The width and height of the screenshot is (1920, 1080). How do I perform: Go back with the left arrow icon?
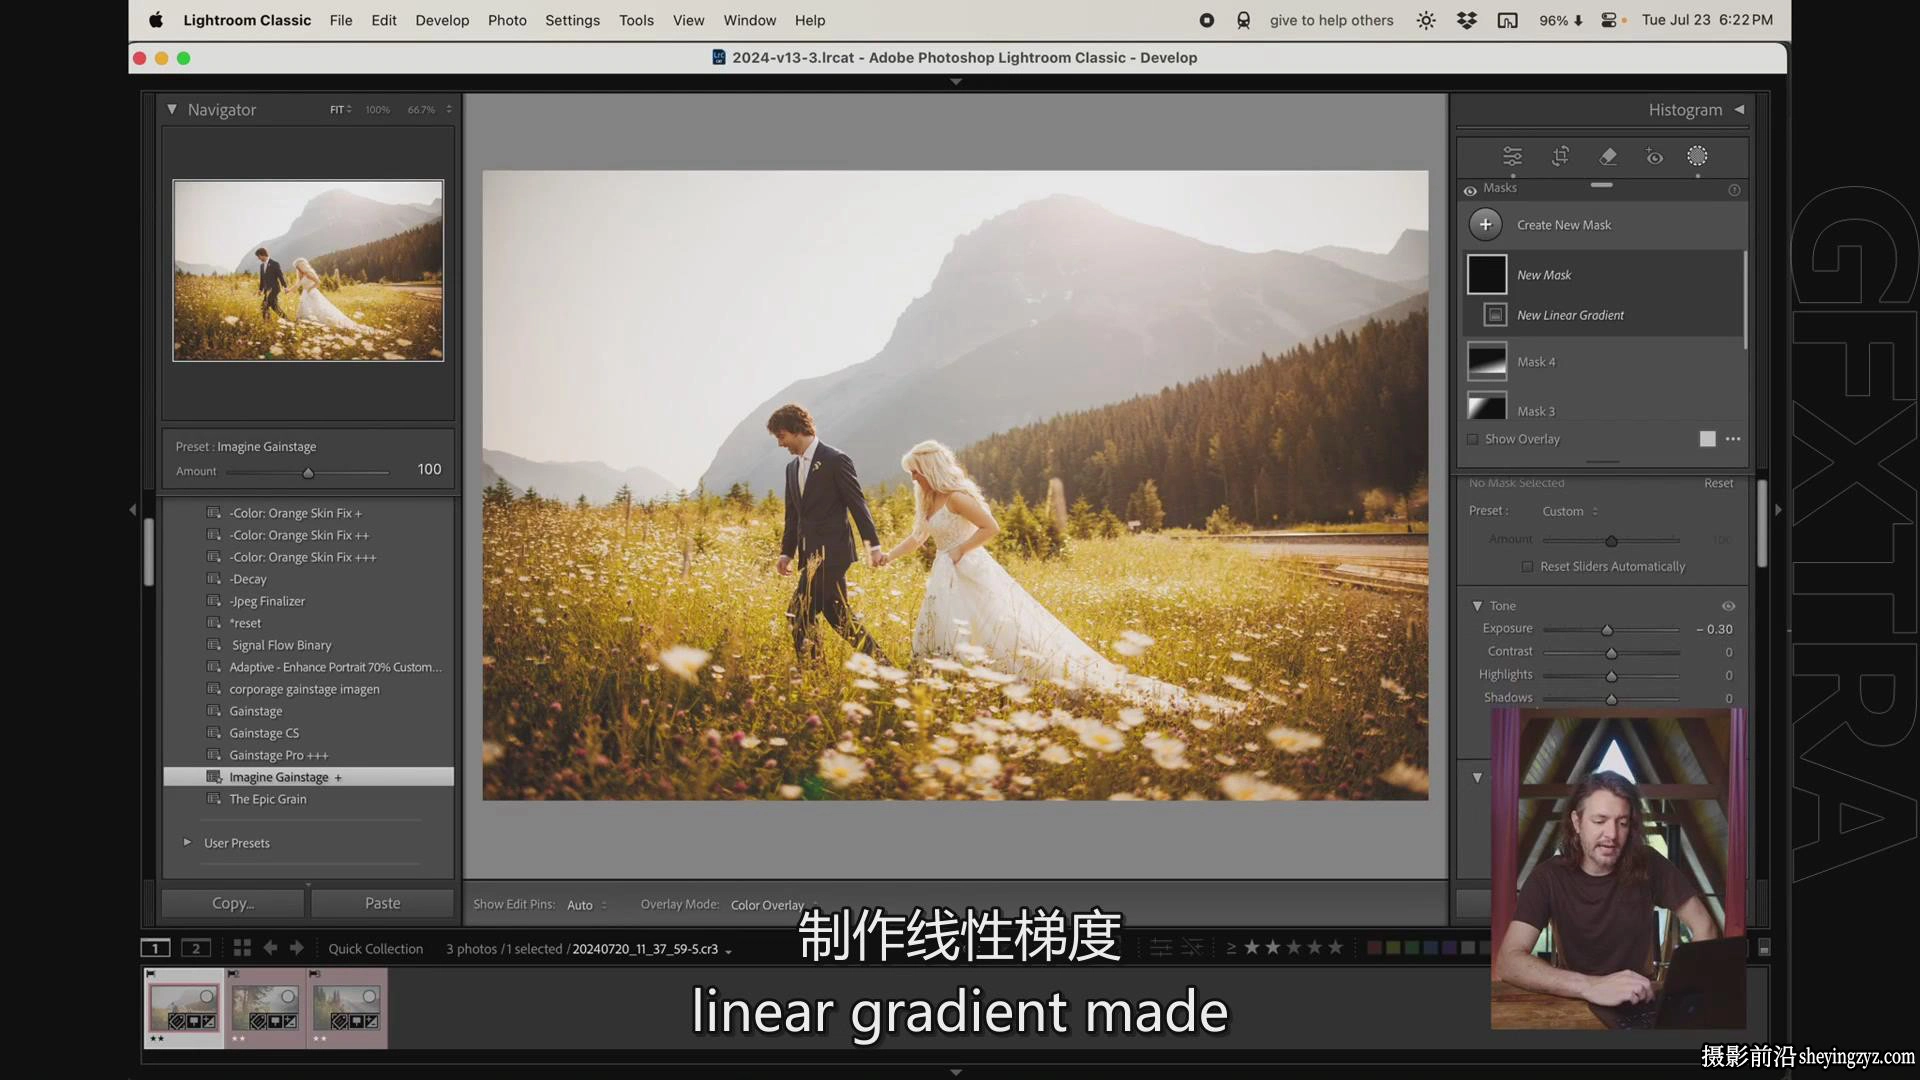(270, 948)
